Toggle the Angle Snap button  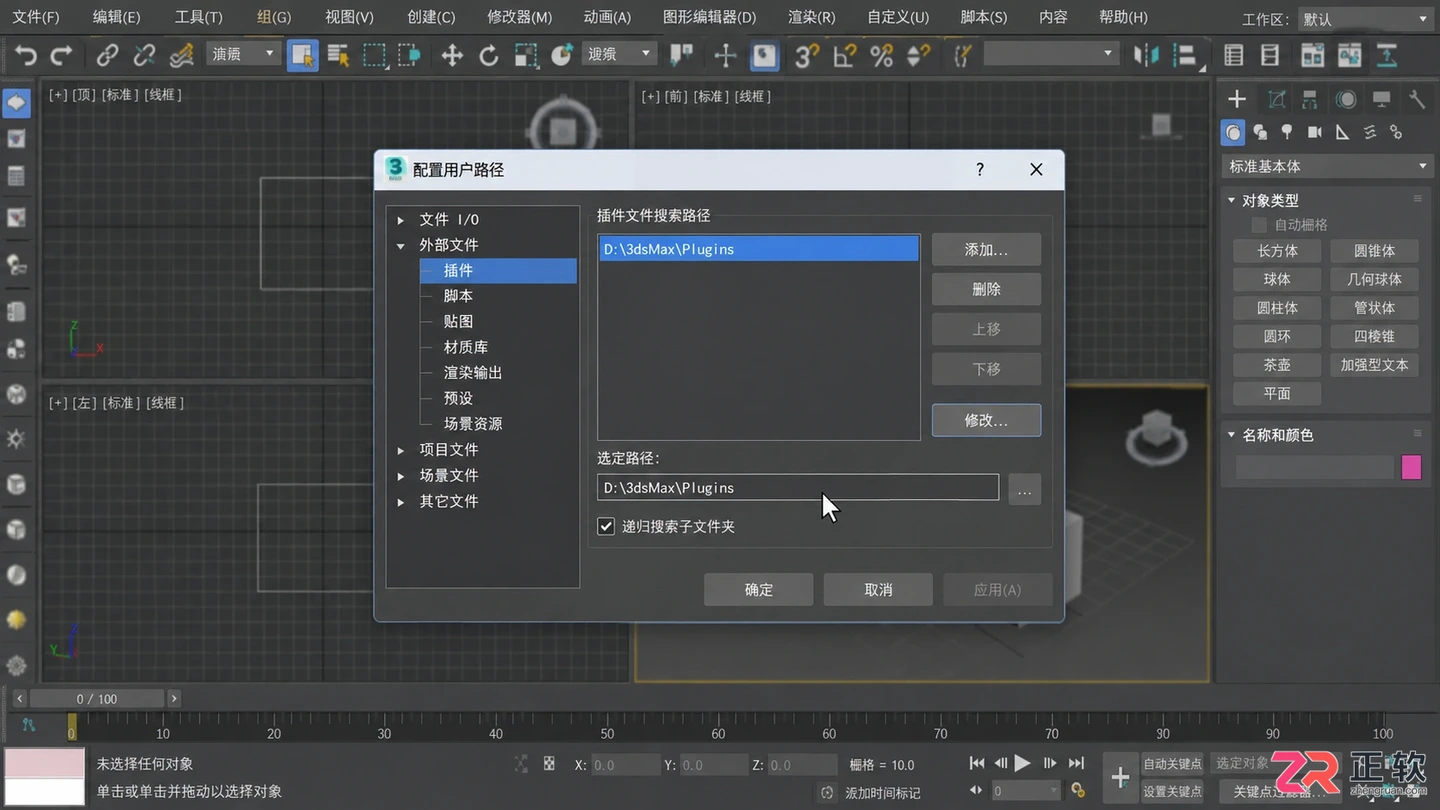coord(844,55)
